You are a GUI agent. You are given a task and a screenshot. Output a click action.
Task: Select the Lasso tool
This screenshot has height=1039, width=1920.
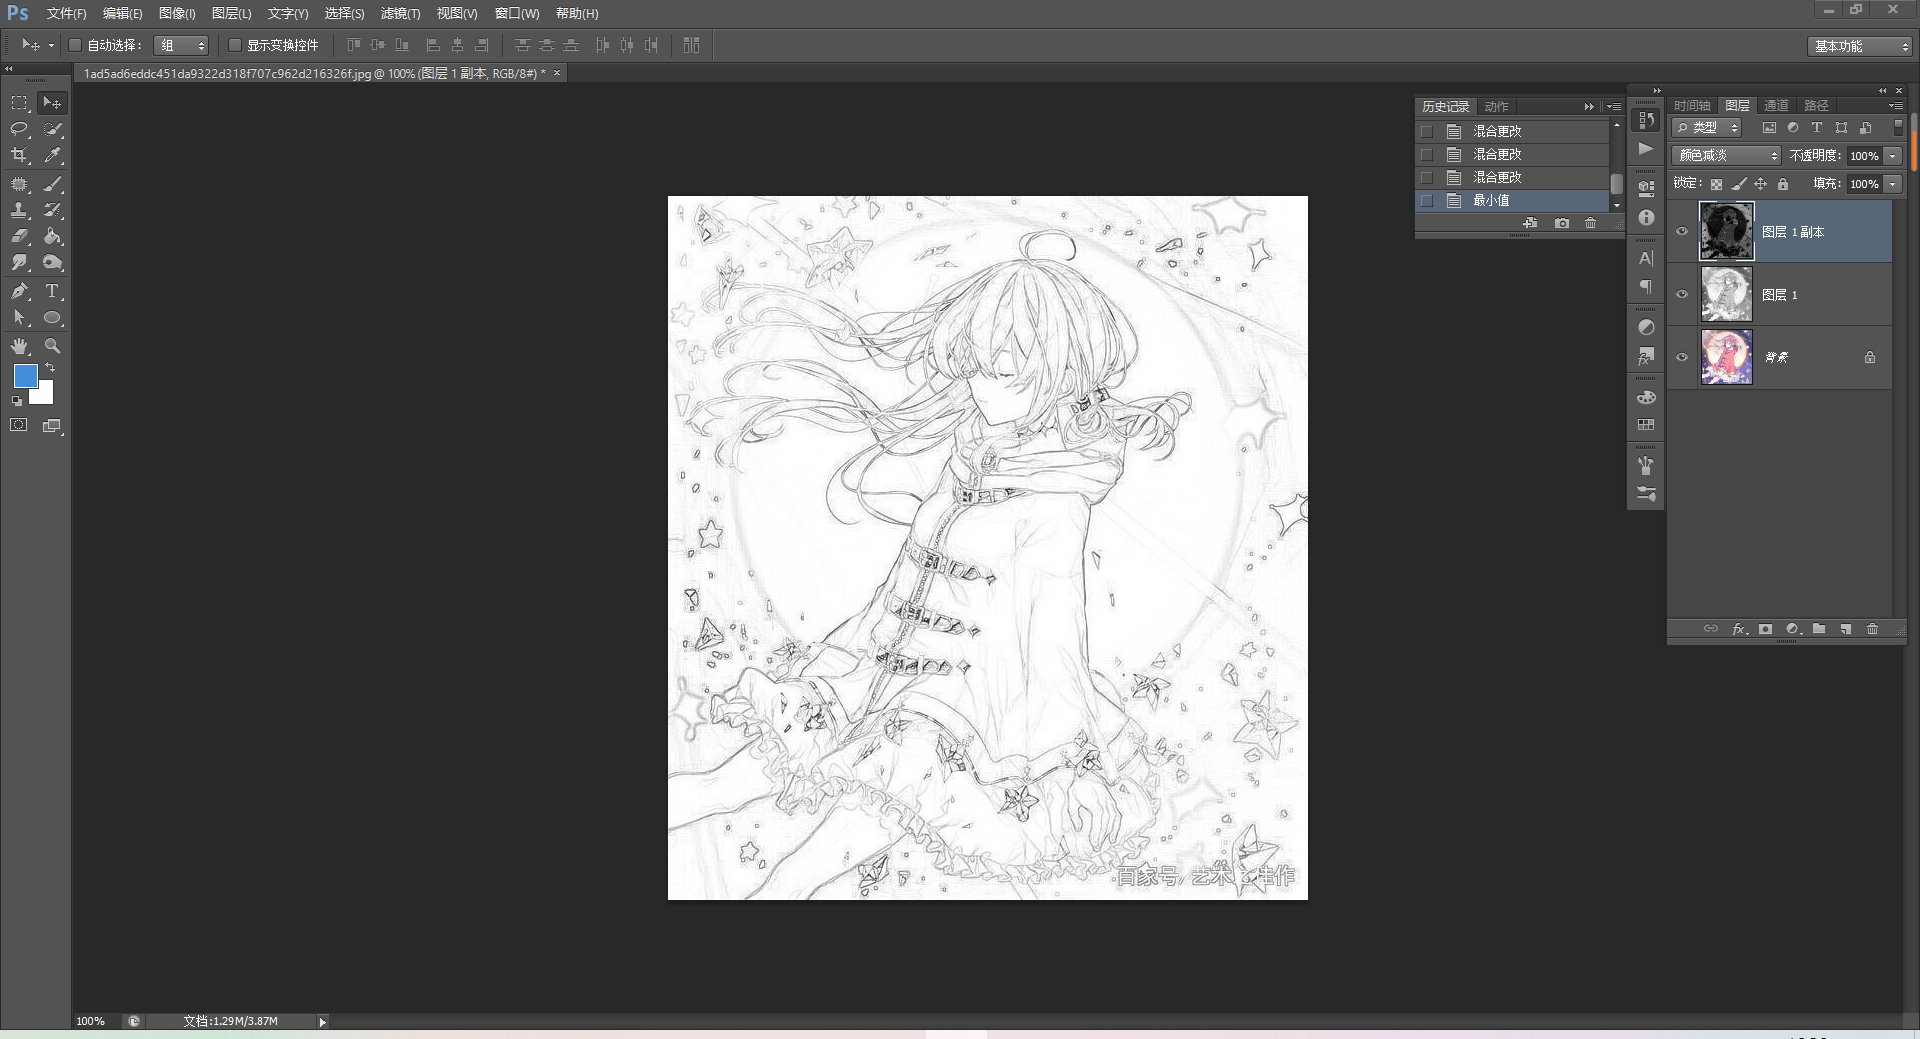[19, 128]
